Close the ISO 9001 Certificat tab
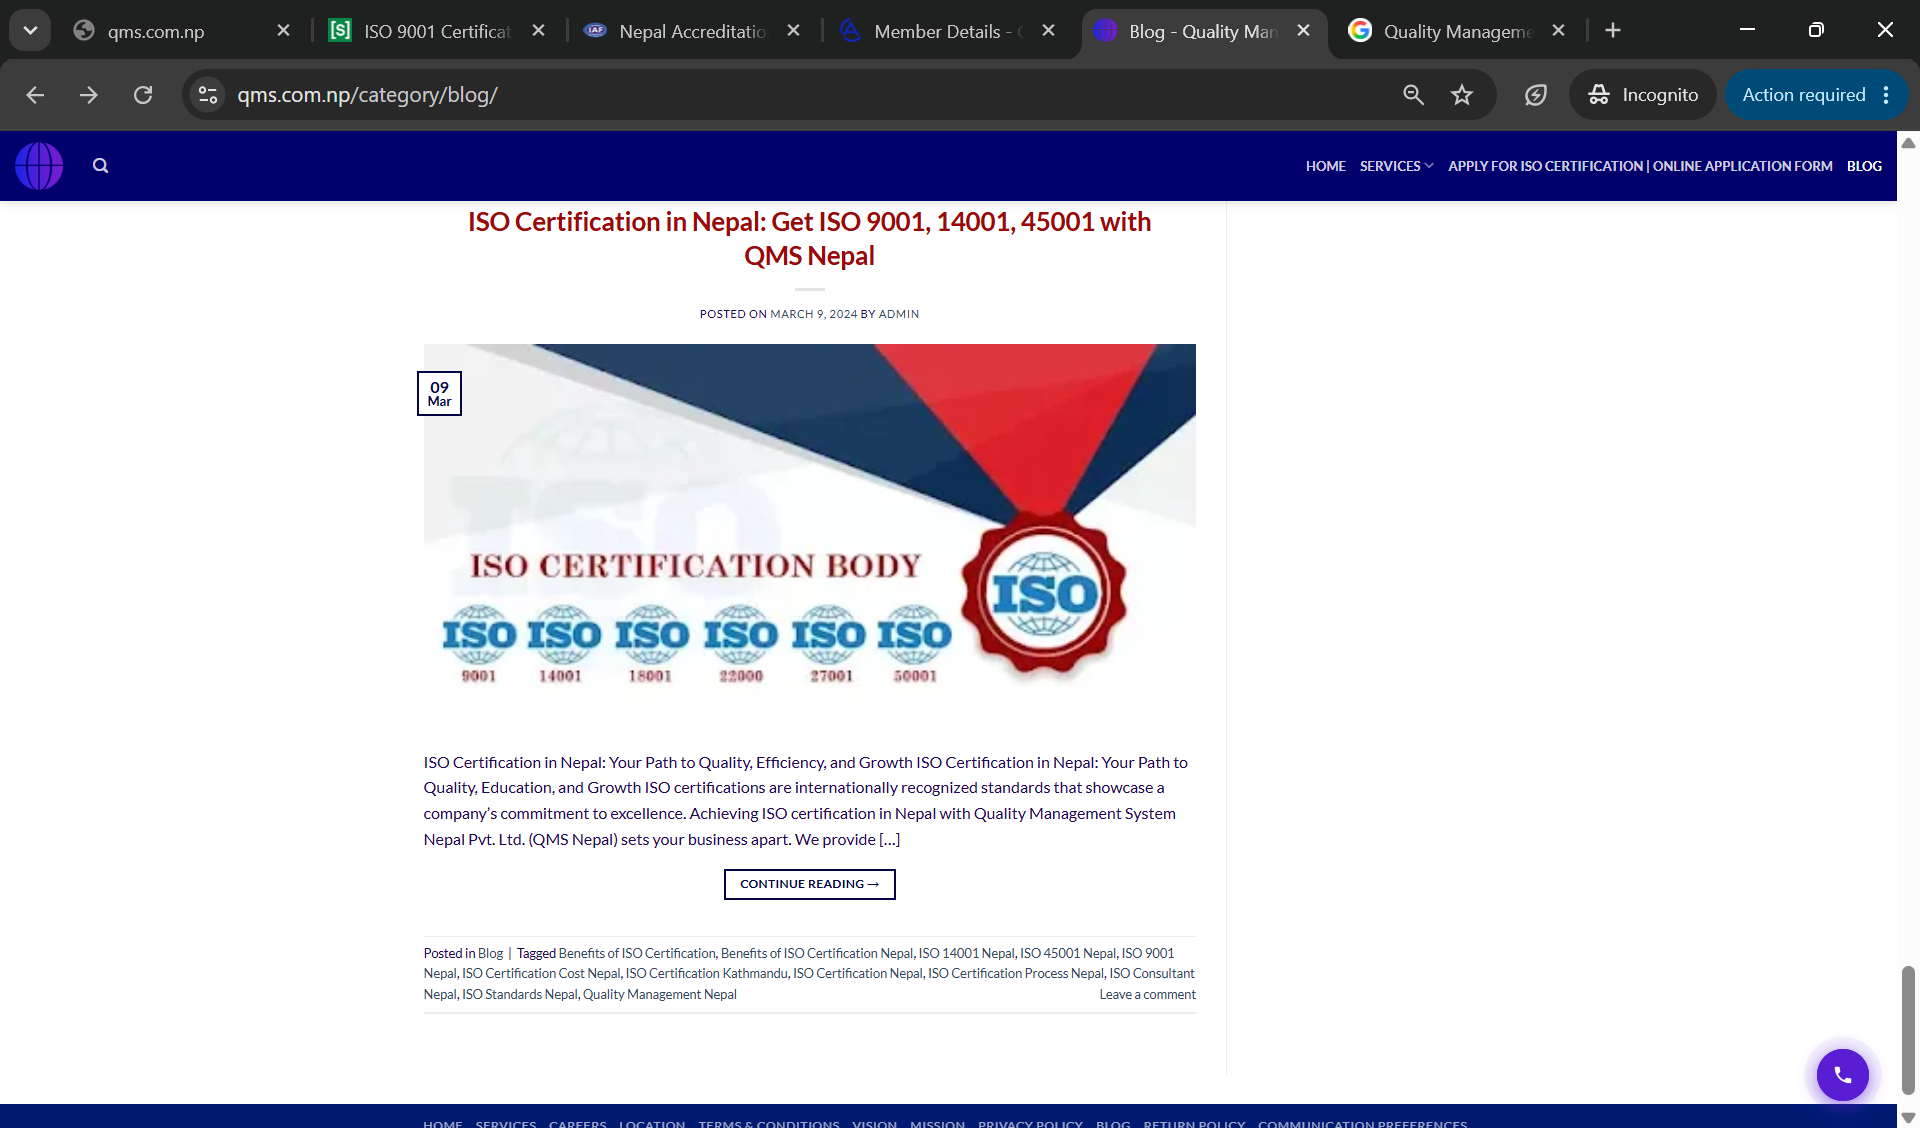1920x1128 pixels. point(538,31)
